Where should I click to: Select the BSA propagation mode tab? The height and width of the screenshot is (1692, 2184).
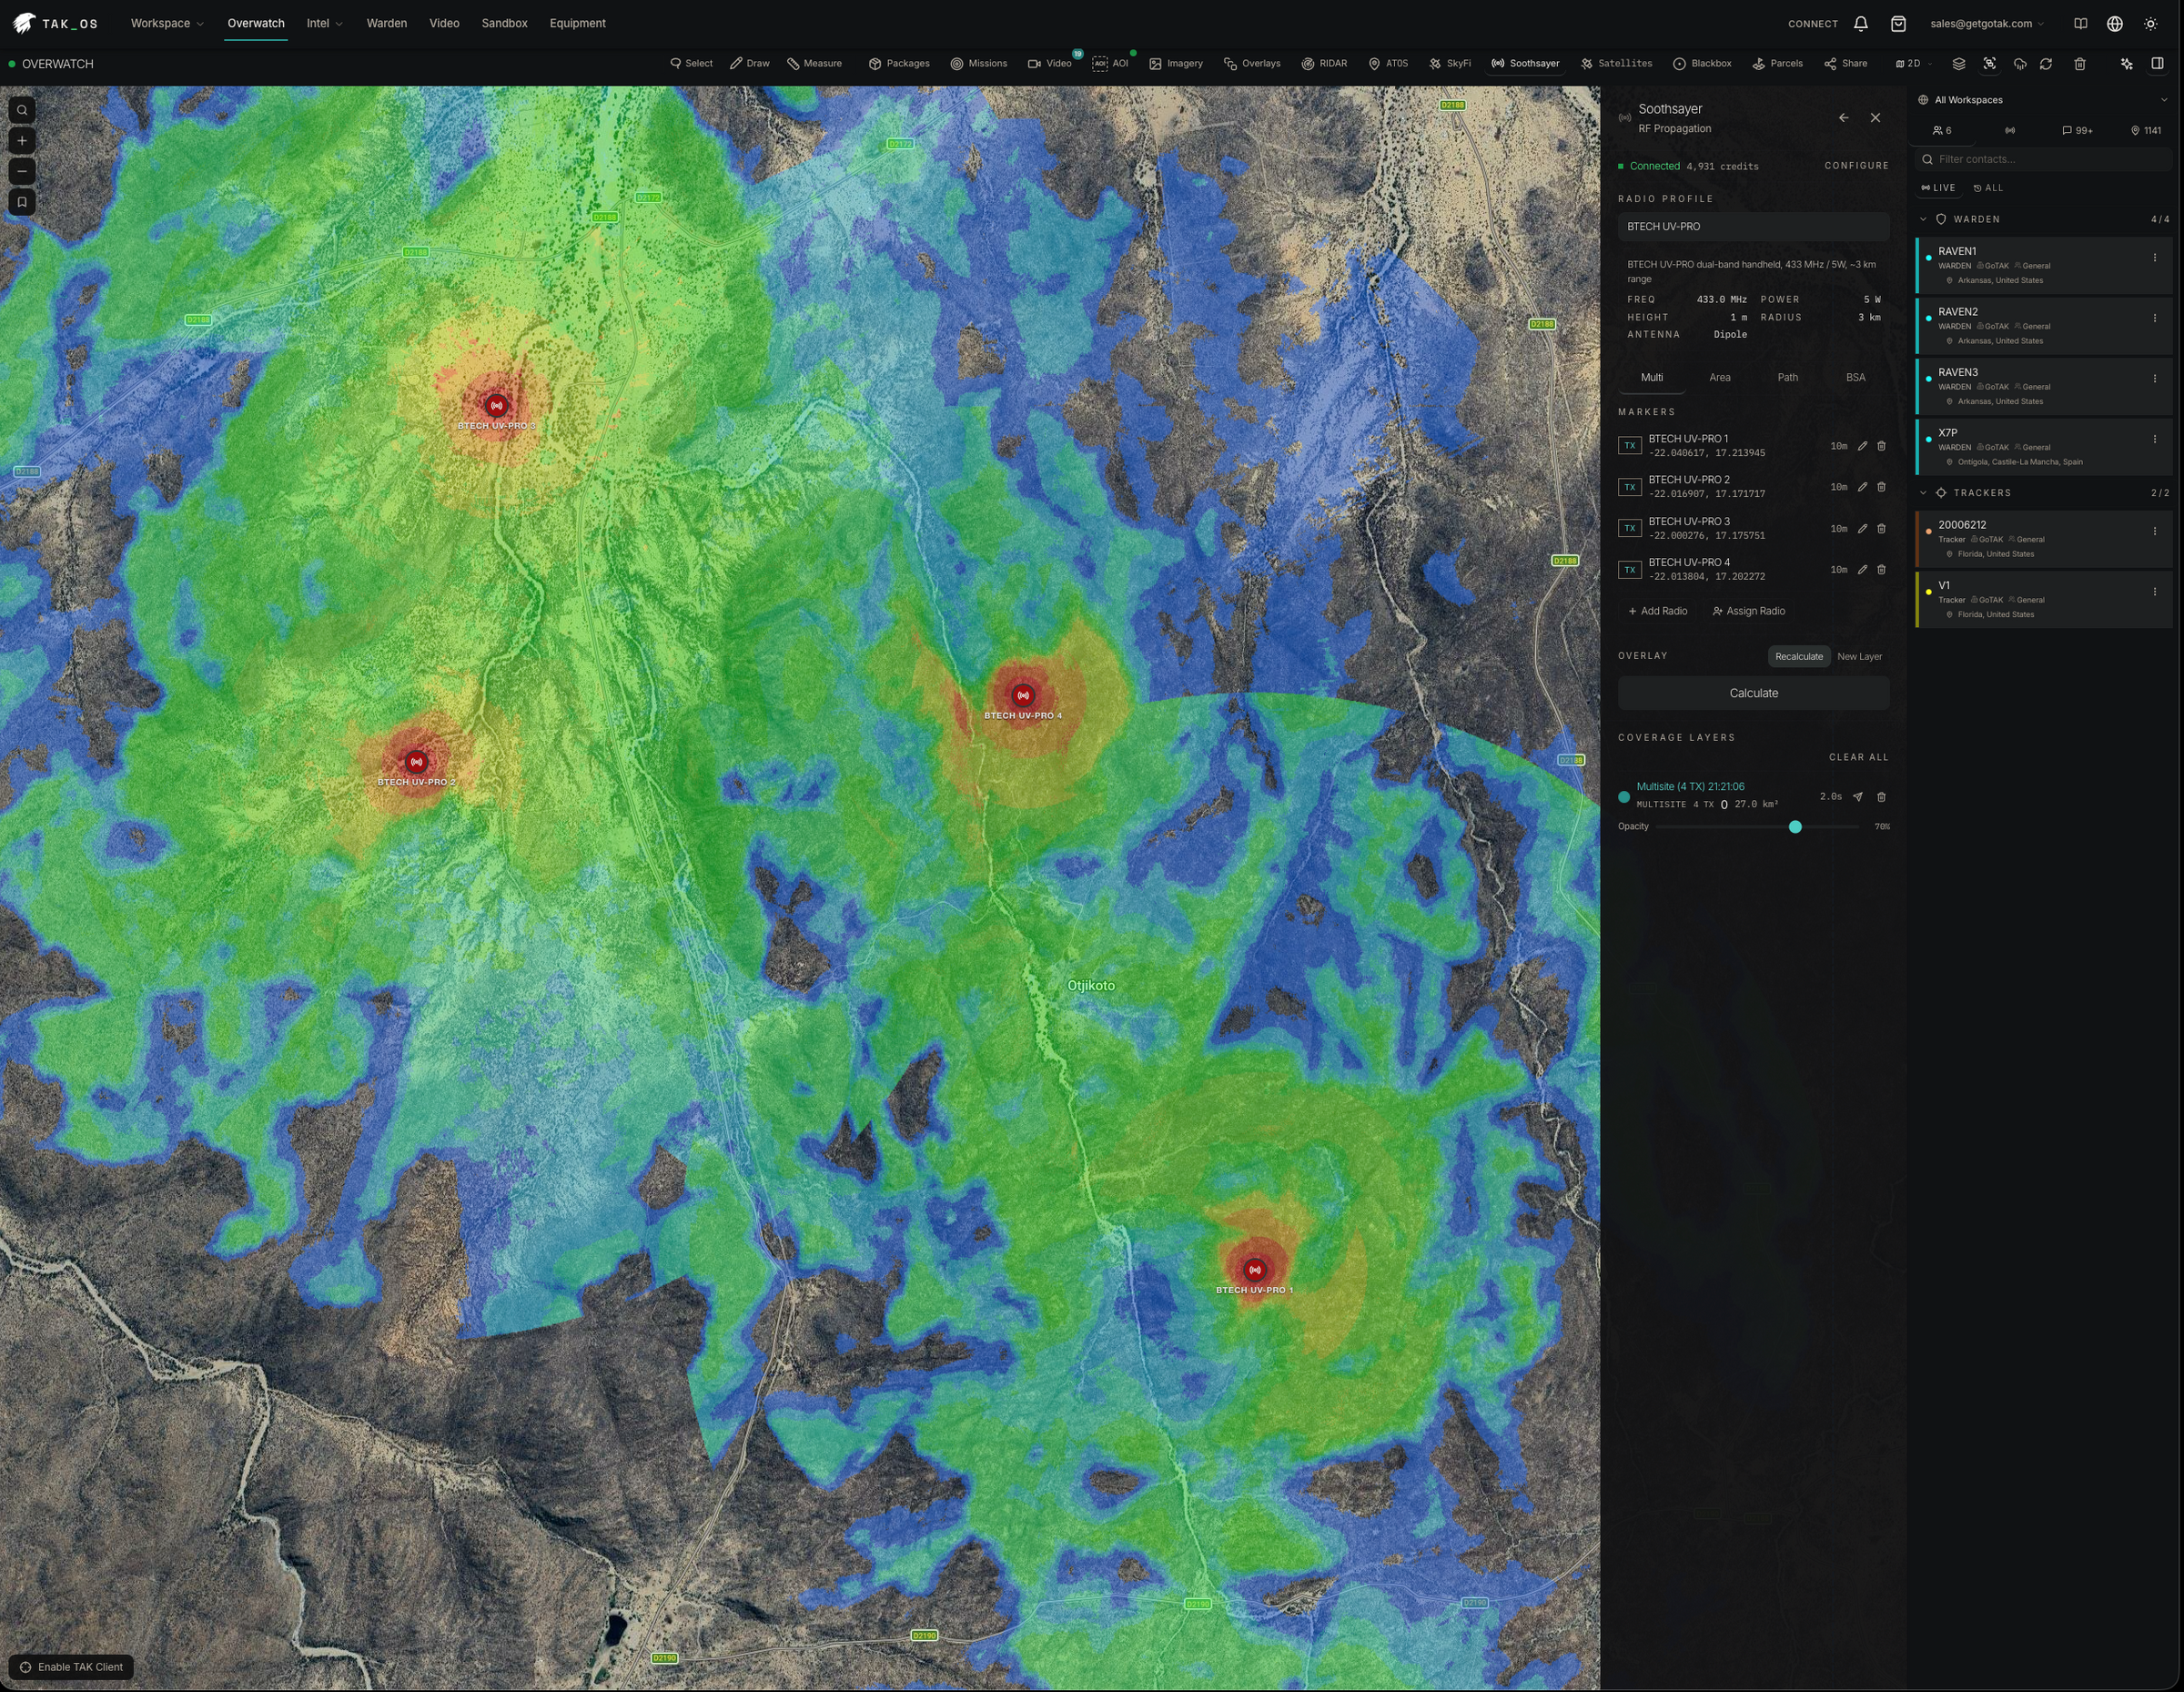(x=1855, y=378)
